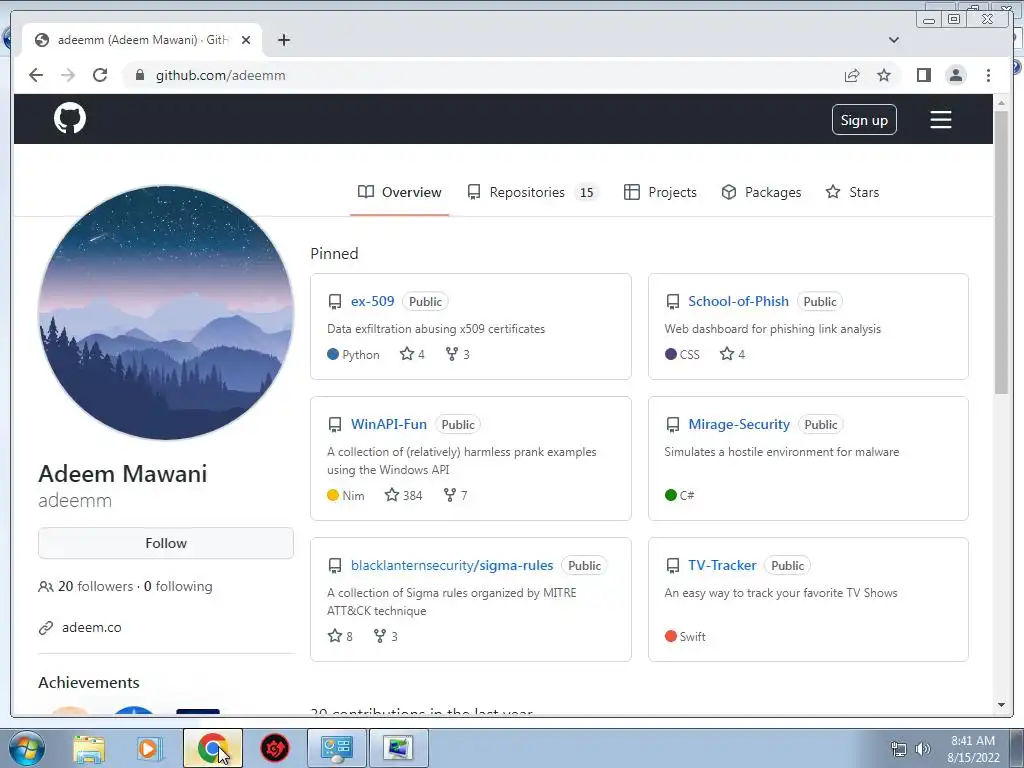Click ex-509 star count 4

(412, 354)
